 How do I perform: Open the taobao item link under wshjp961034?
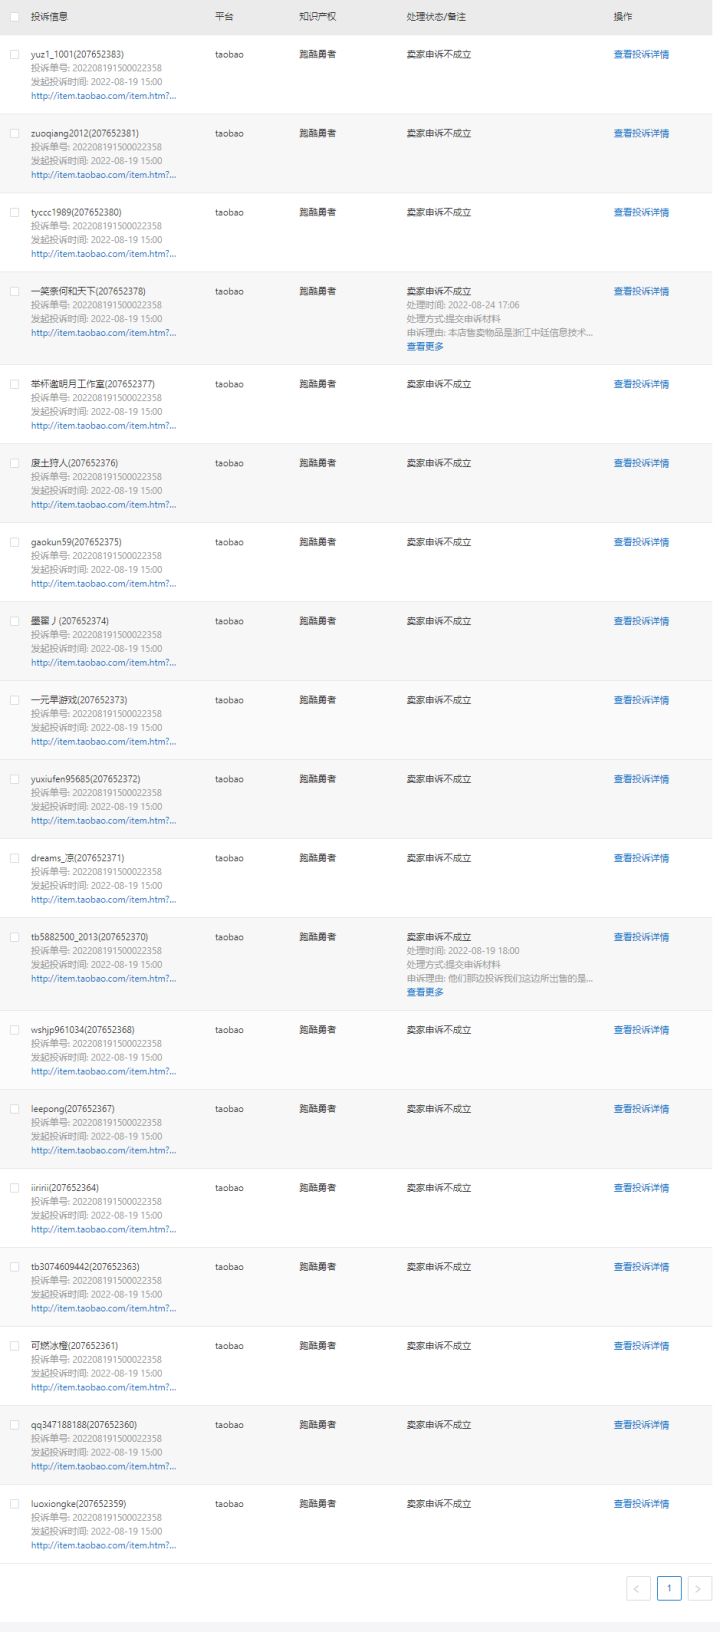click(x=103, y=1071)
